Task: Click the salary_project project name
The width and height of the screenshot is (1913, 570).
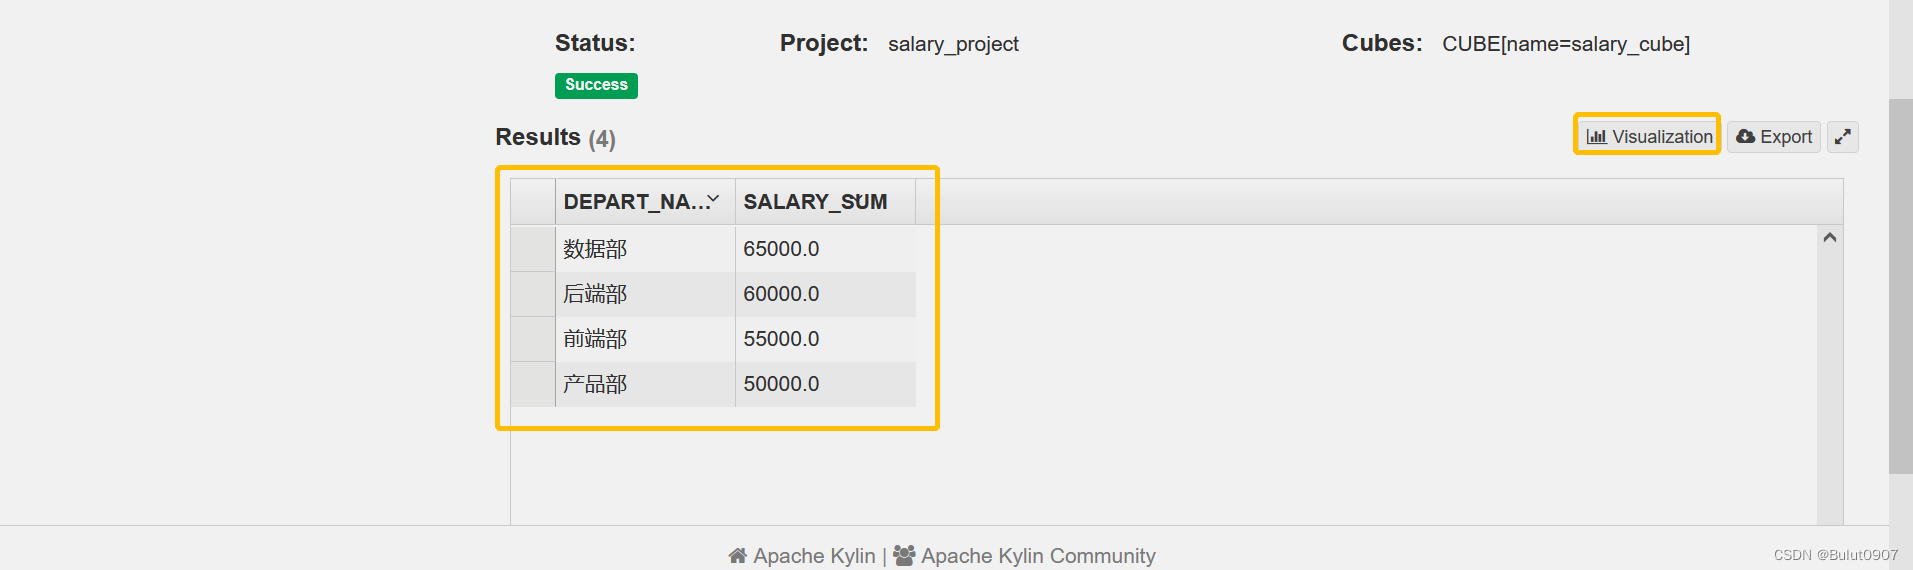Action: tap(953, 44)
